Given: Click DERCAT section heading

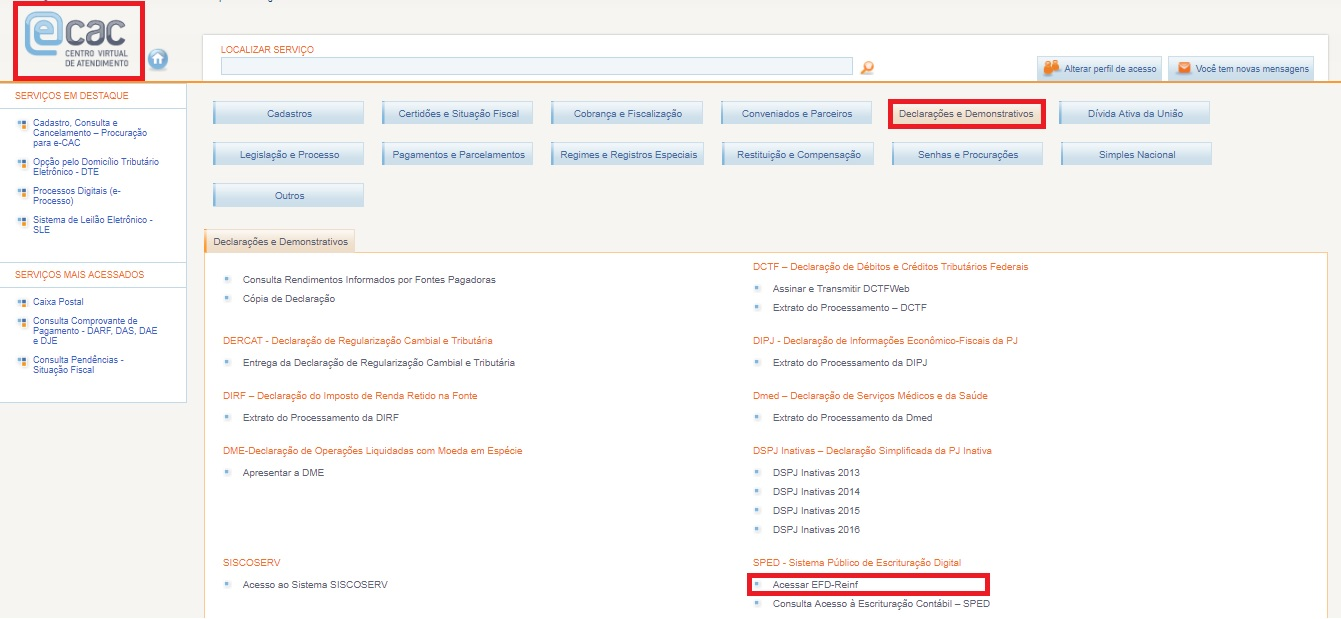Looking at the screenshot, I should pos(357,341).
